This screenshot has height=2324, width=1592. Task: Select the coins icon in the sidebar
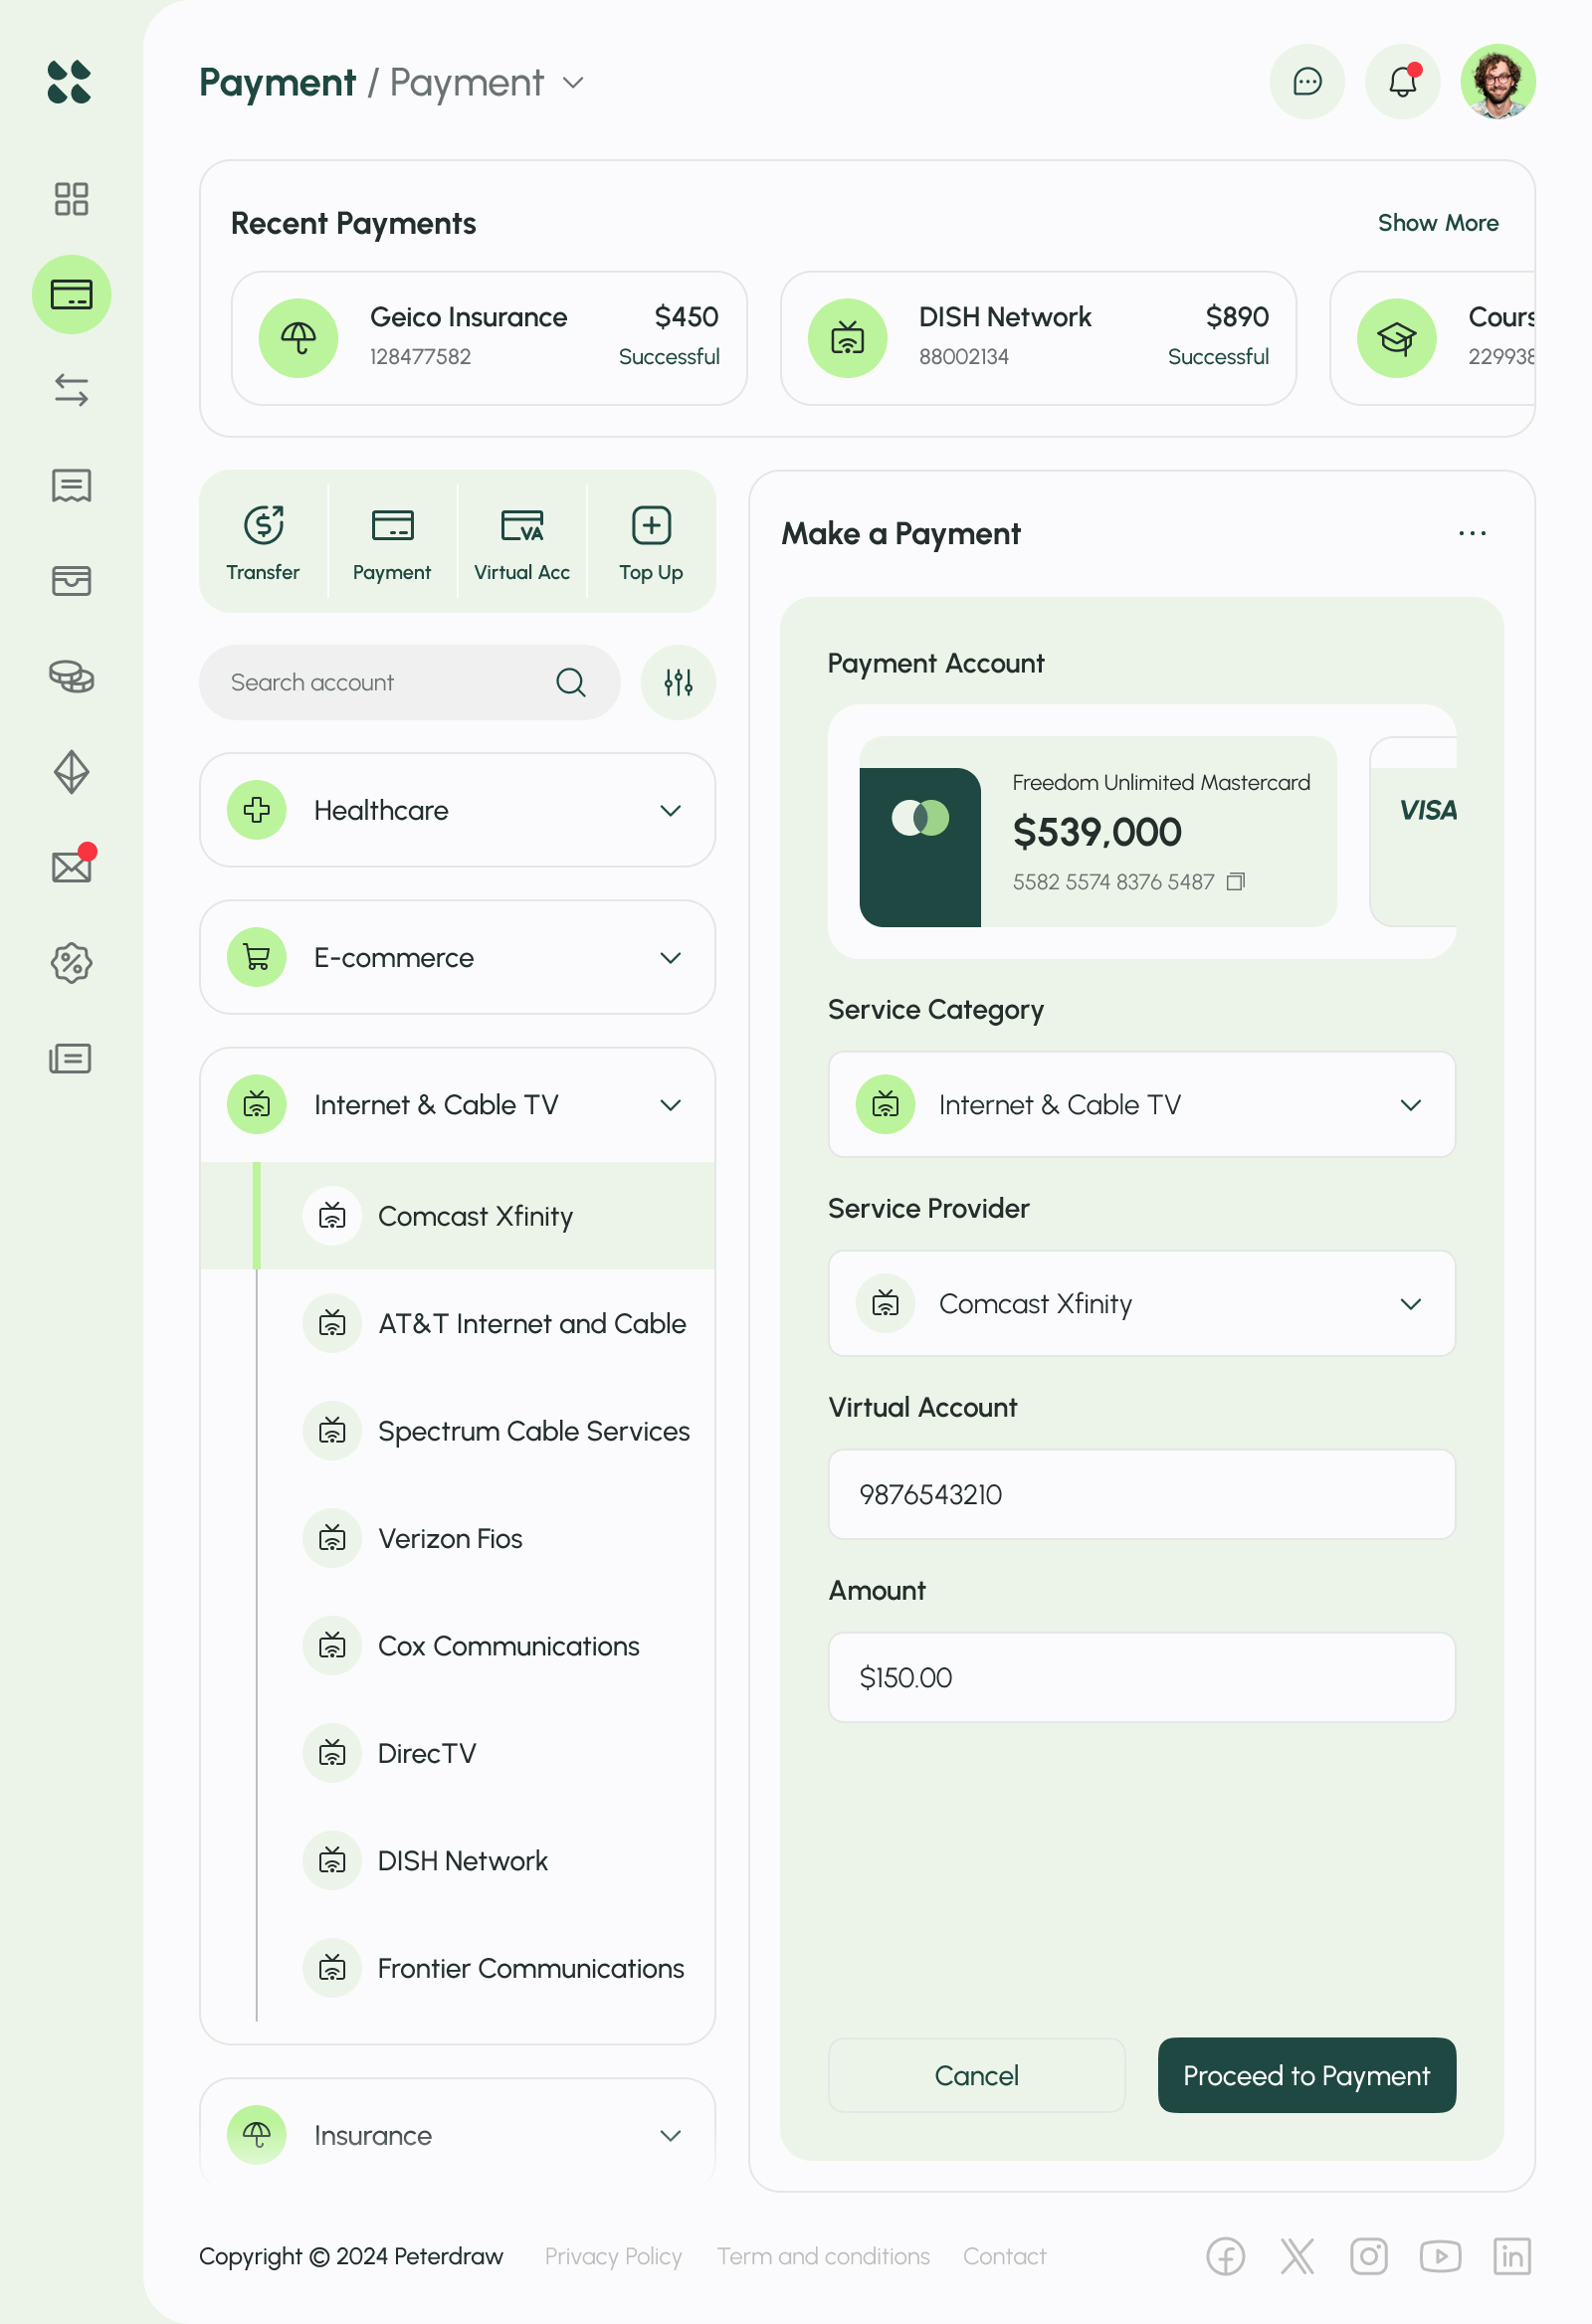coord(71,678)
